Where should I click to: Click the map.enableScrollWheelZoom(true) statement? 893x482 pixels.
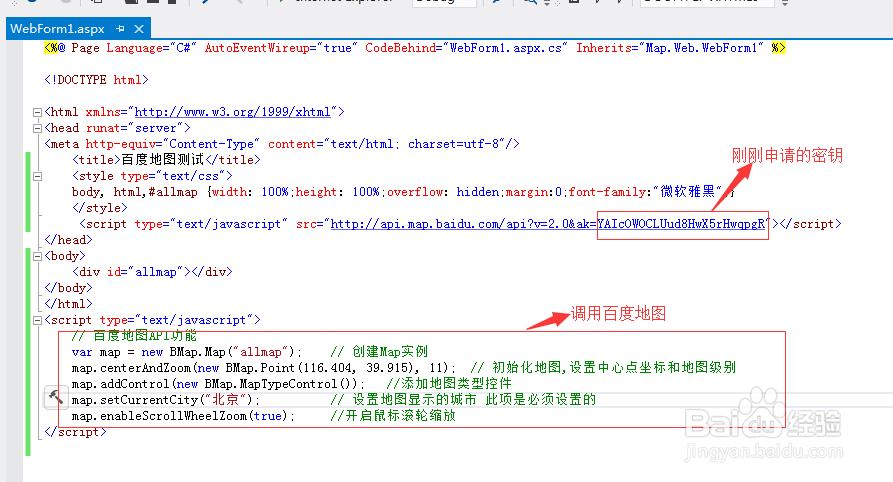click(183, 416)
